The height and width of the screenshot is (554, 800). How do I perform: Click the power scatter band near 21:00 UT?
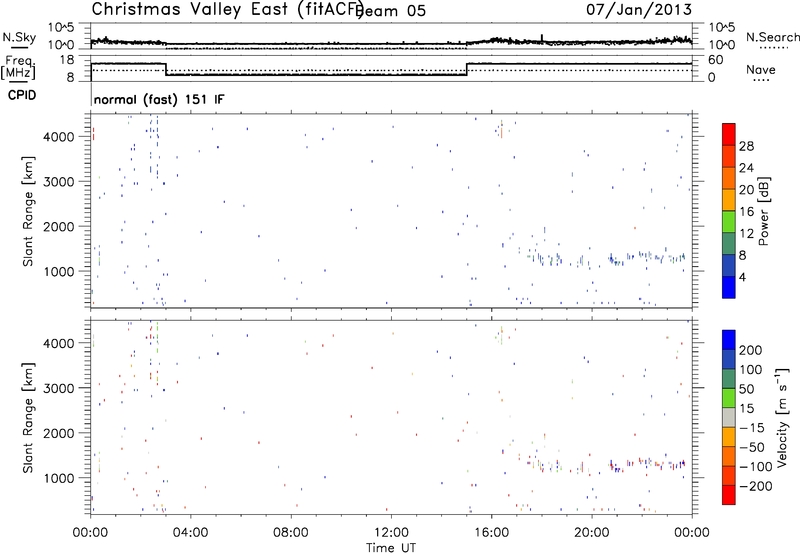tap(616, 260)
